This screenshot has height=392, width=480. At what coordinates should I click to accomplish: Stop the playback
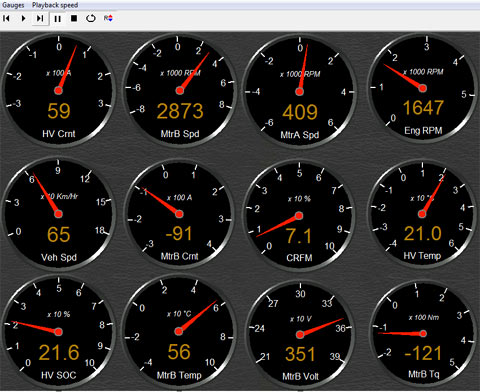(74, 18)
